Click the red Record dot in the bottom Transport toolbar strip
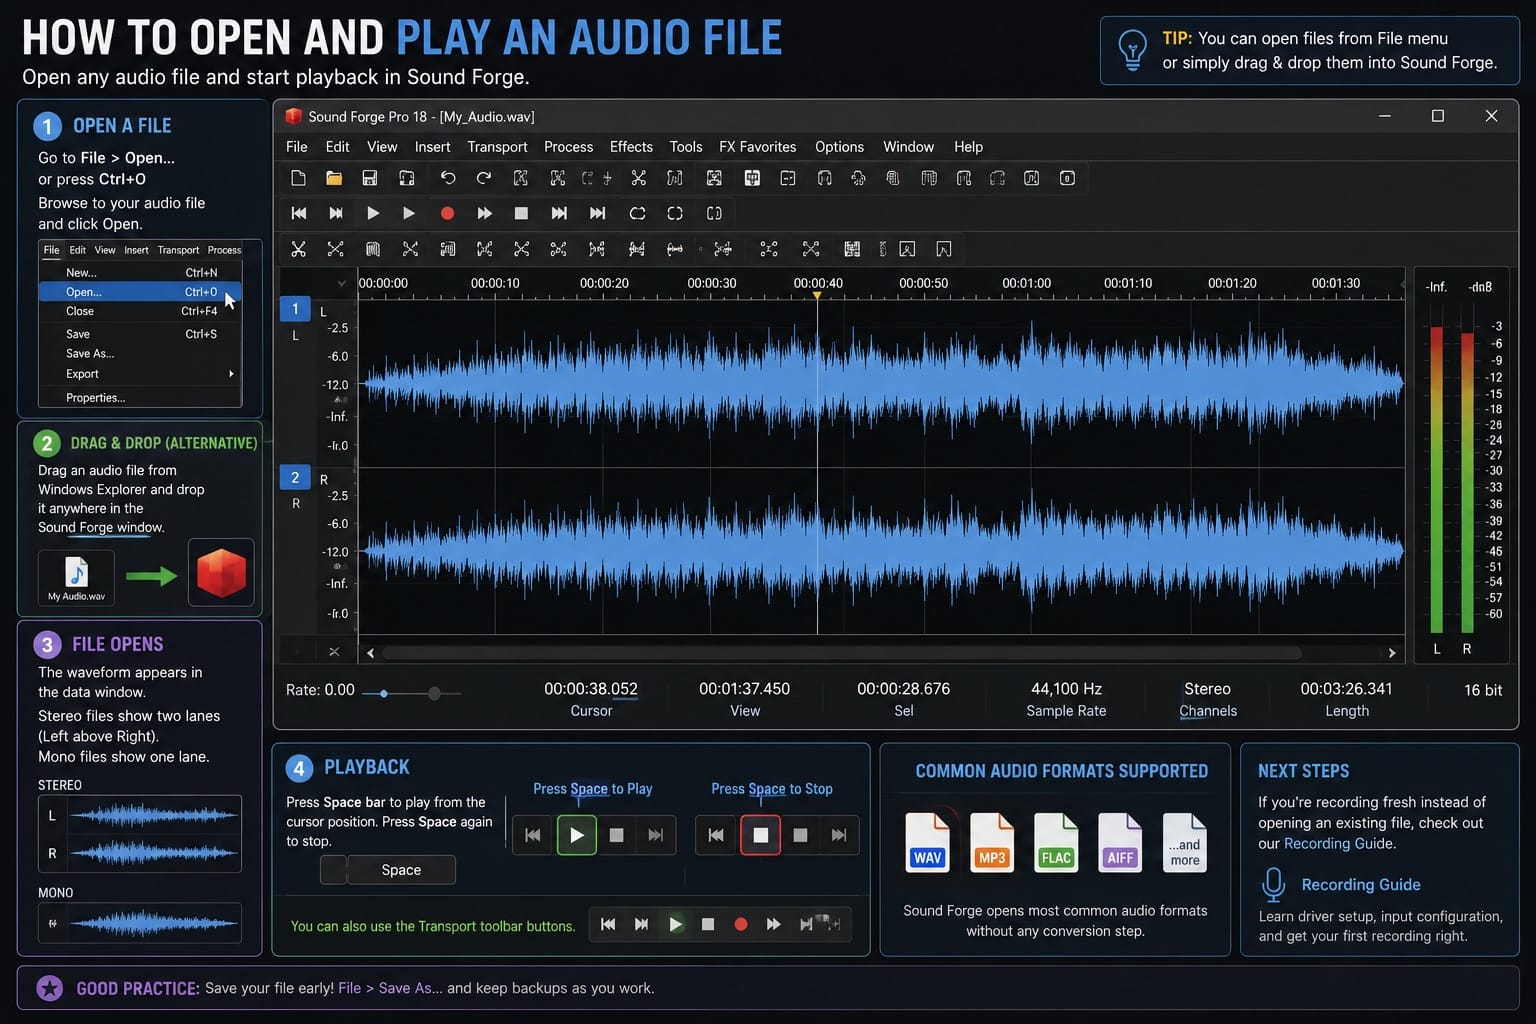 pos(740,924)
